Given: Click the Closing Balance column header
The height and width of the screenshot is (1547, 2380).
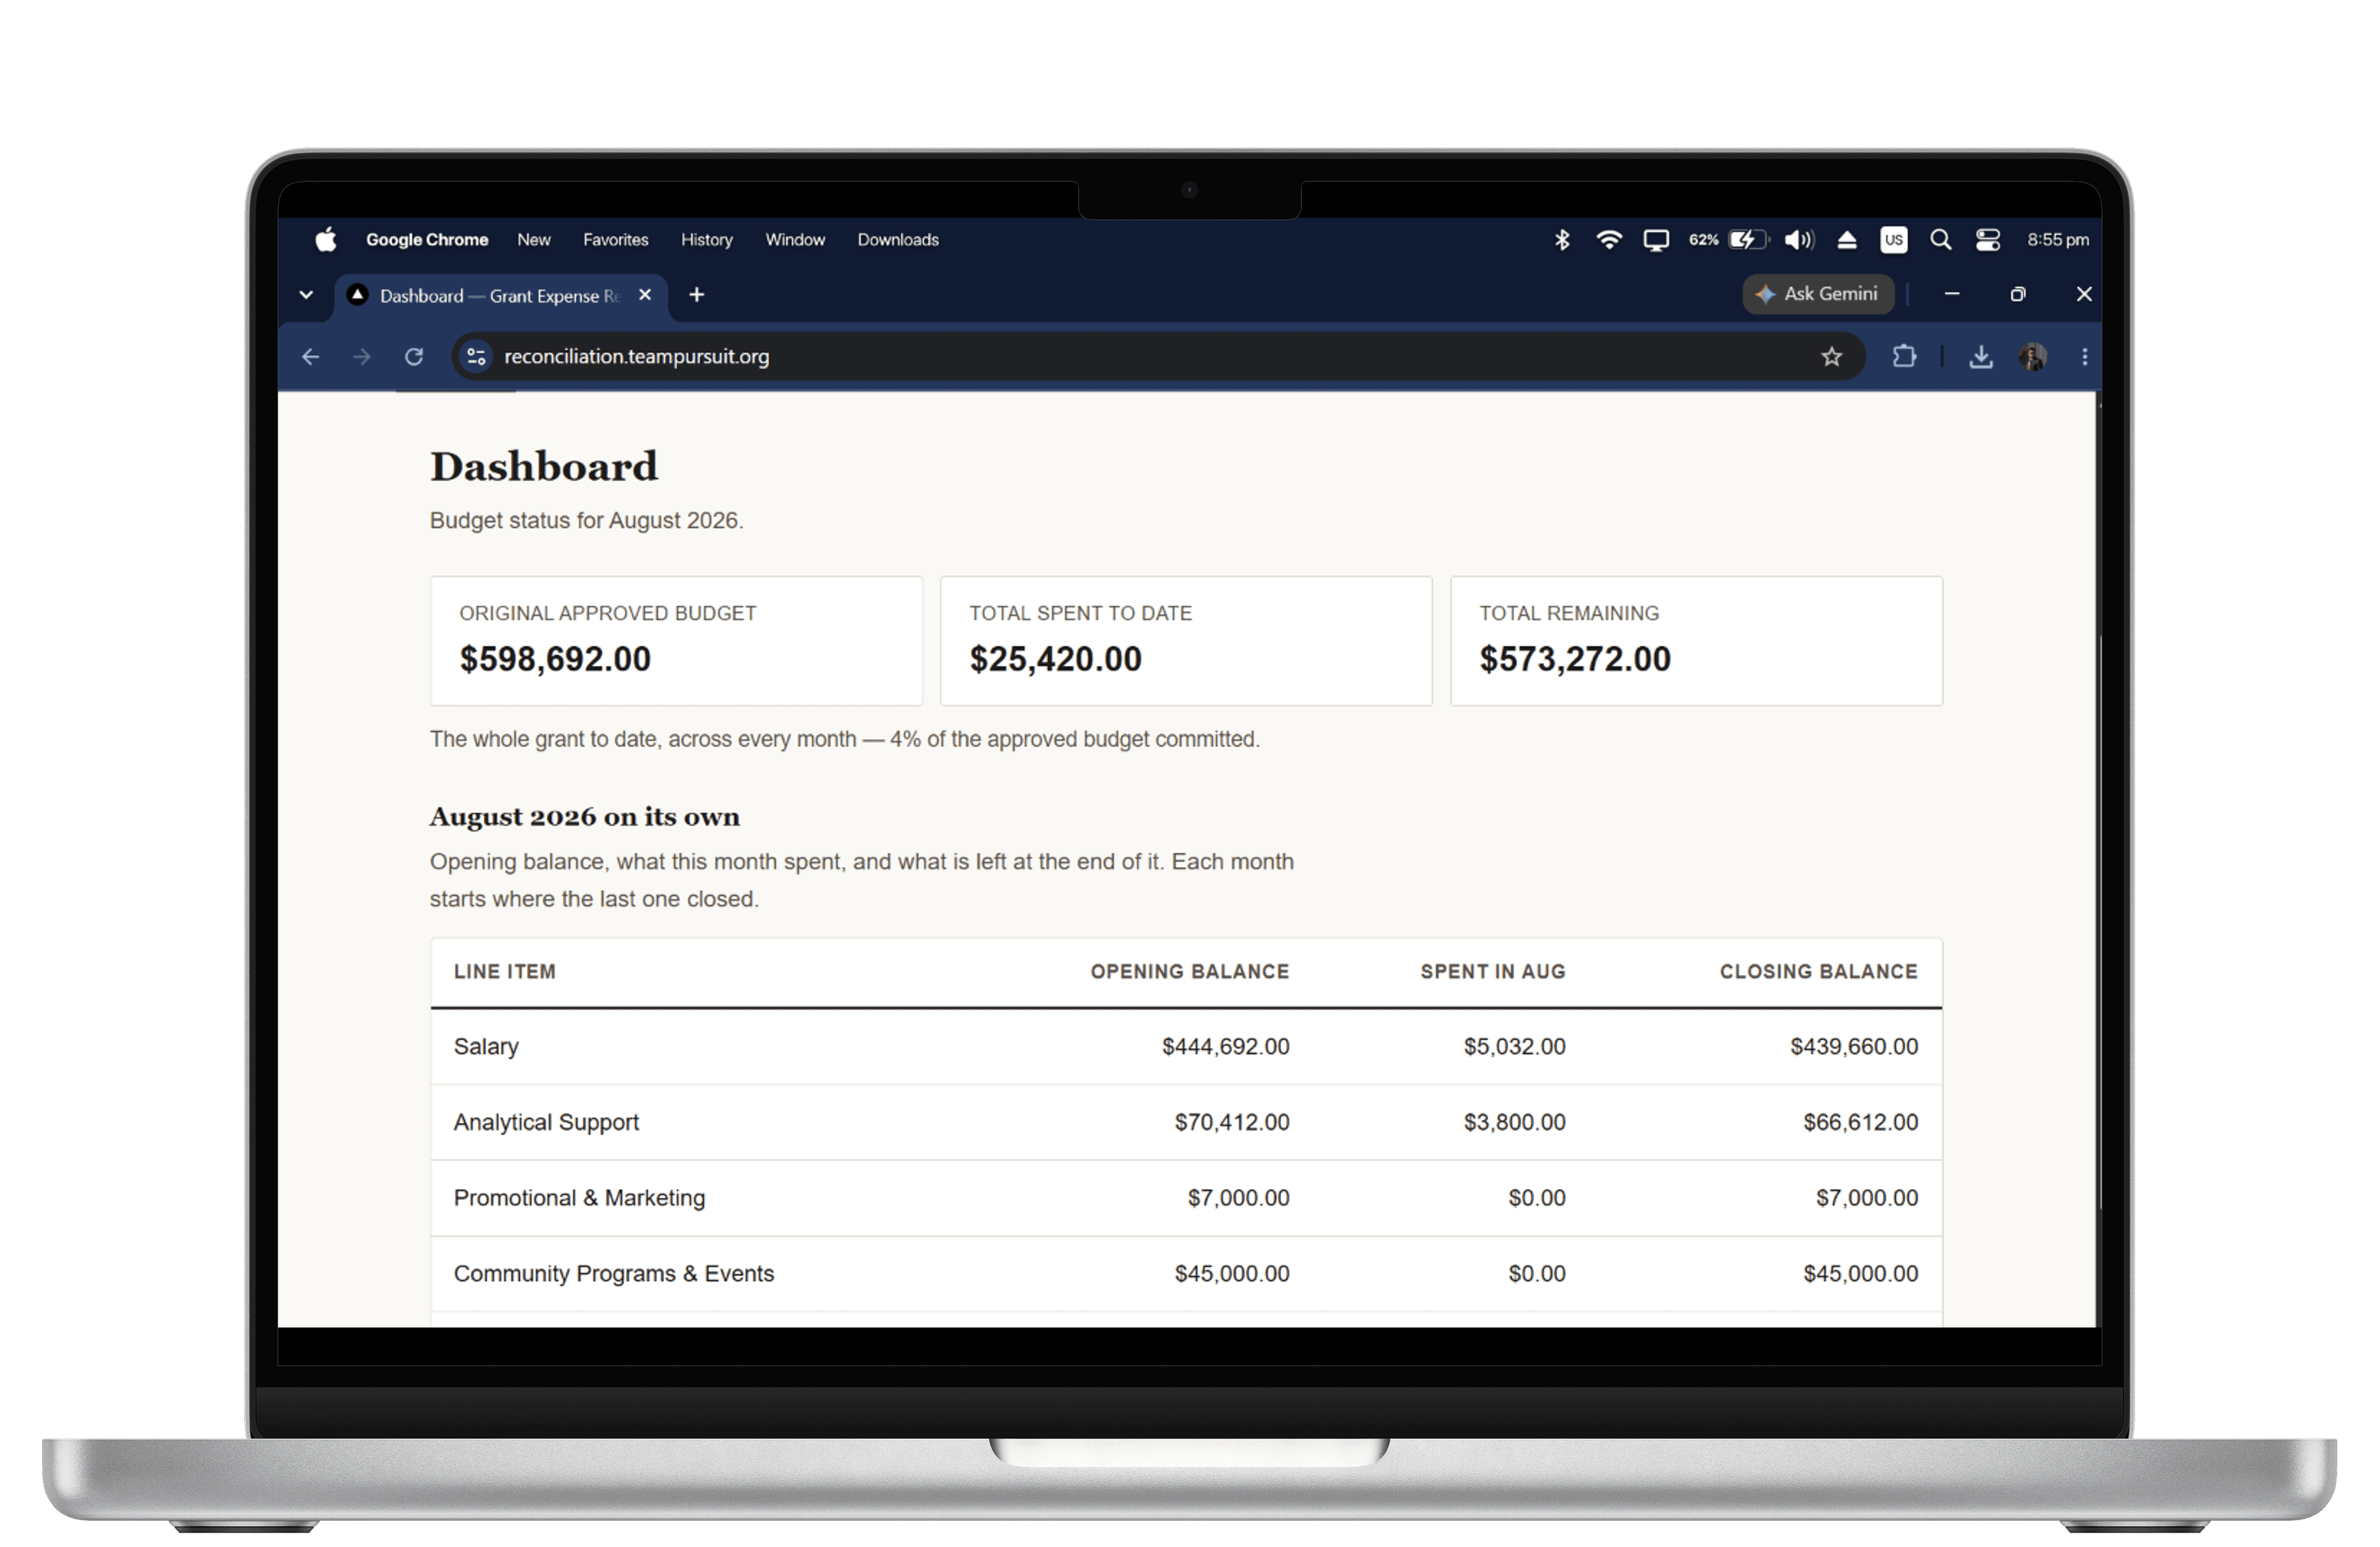Looking at the screenshot, I should tap(1819, 972).
